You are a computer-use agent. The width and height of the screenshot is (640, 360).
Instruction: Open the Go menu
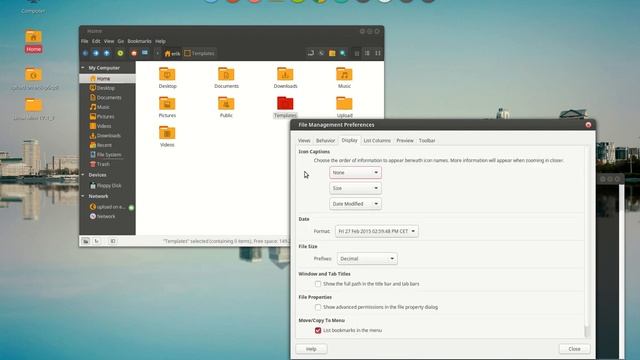coord(121,41)
